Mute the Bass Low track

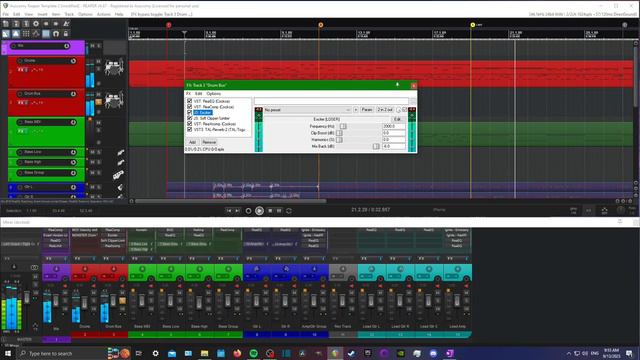[93, 152]
